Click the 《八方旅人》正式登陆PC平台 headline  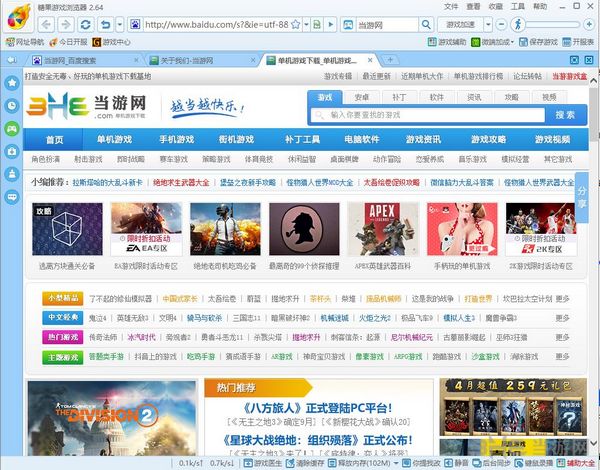(x=318, y=408)
